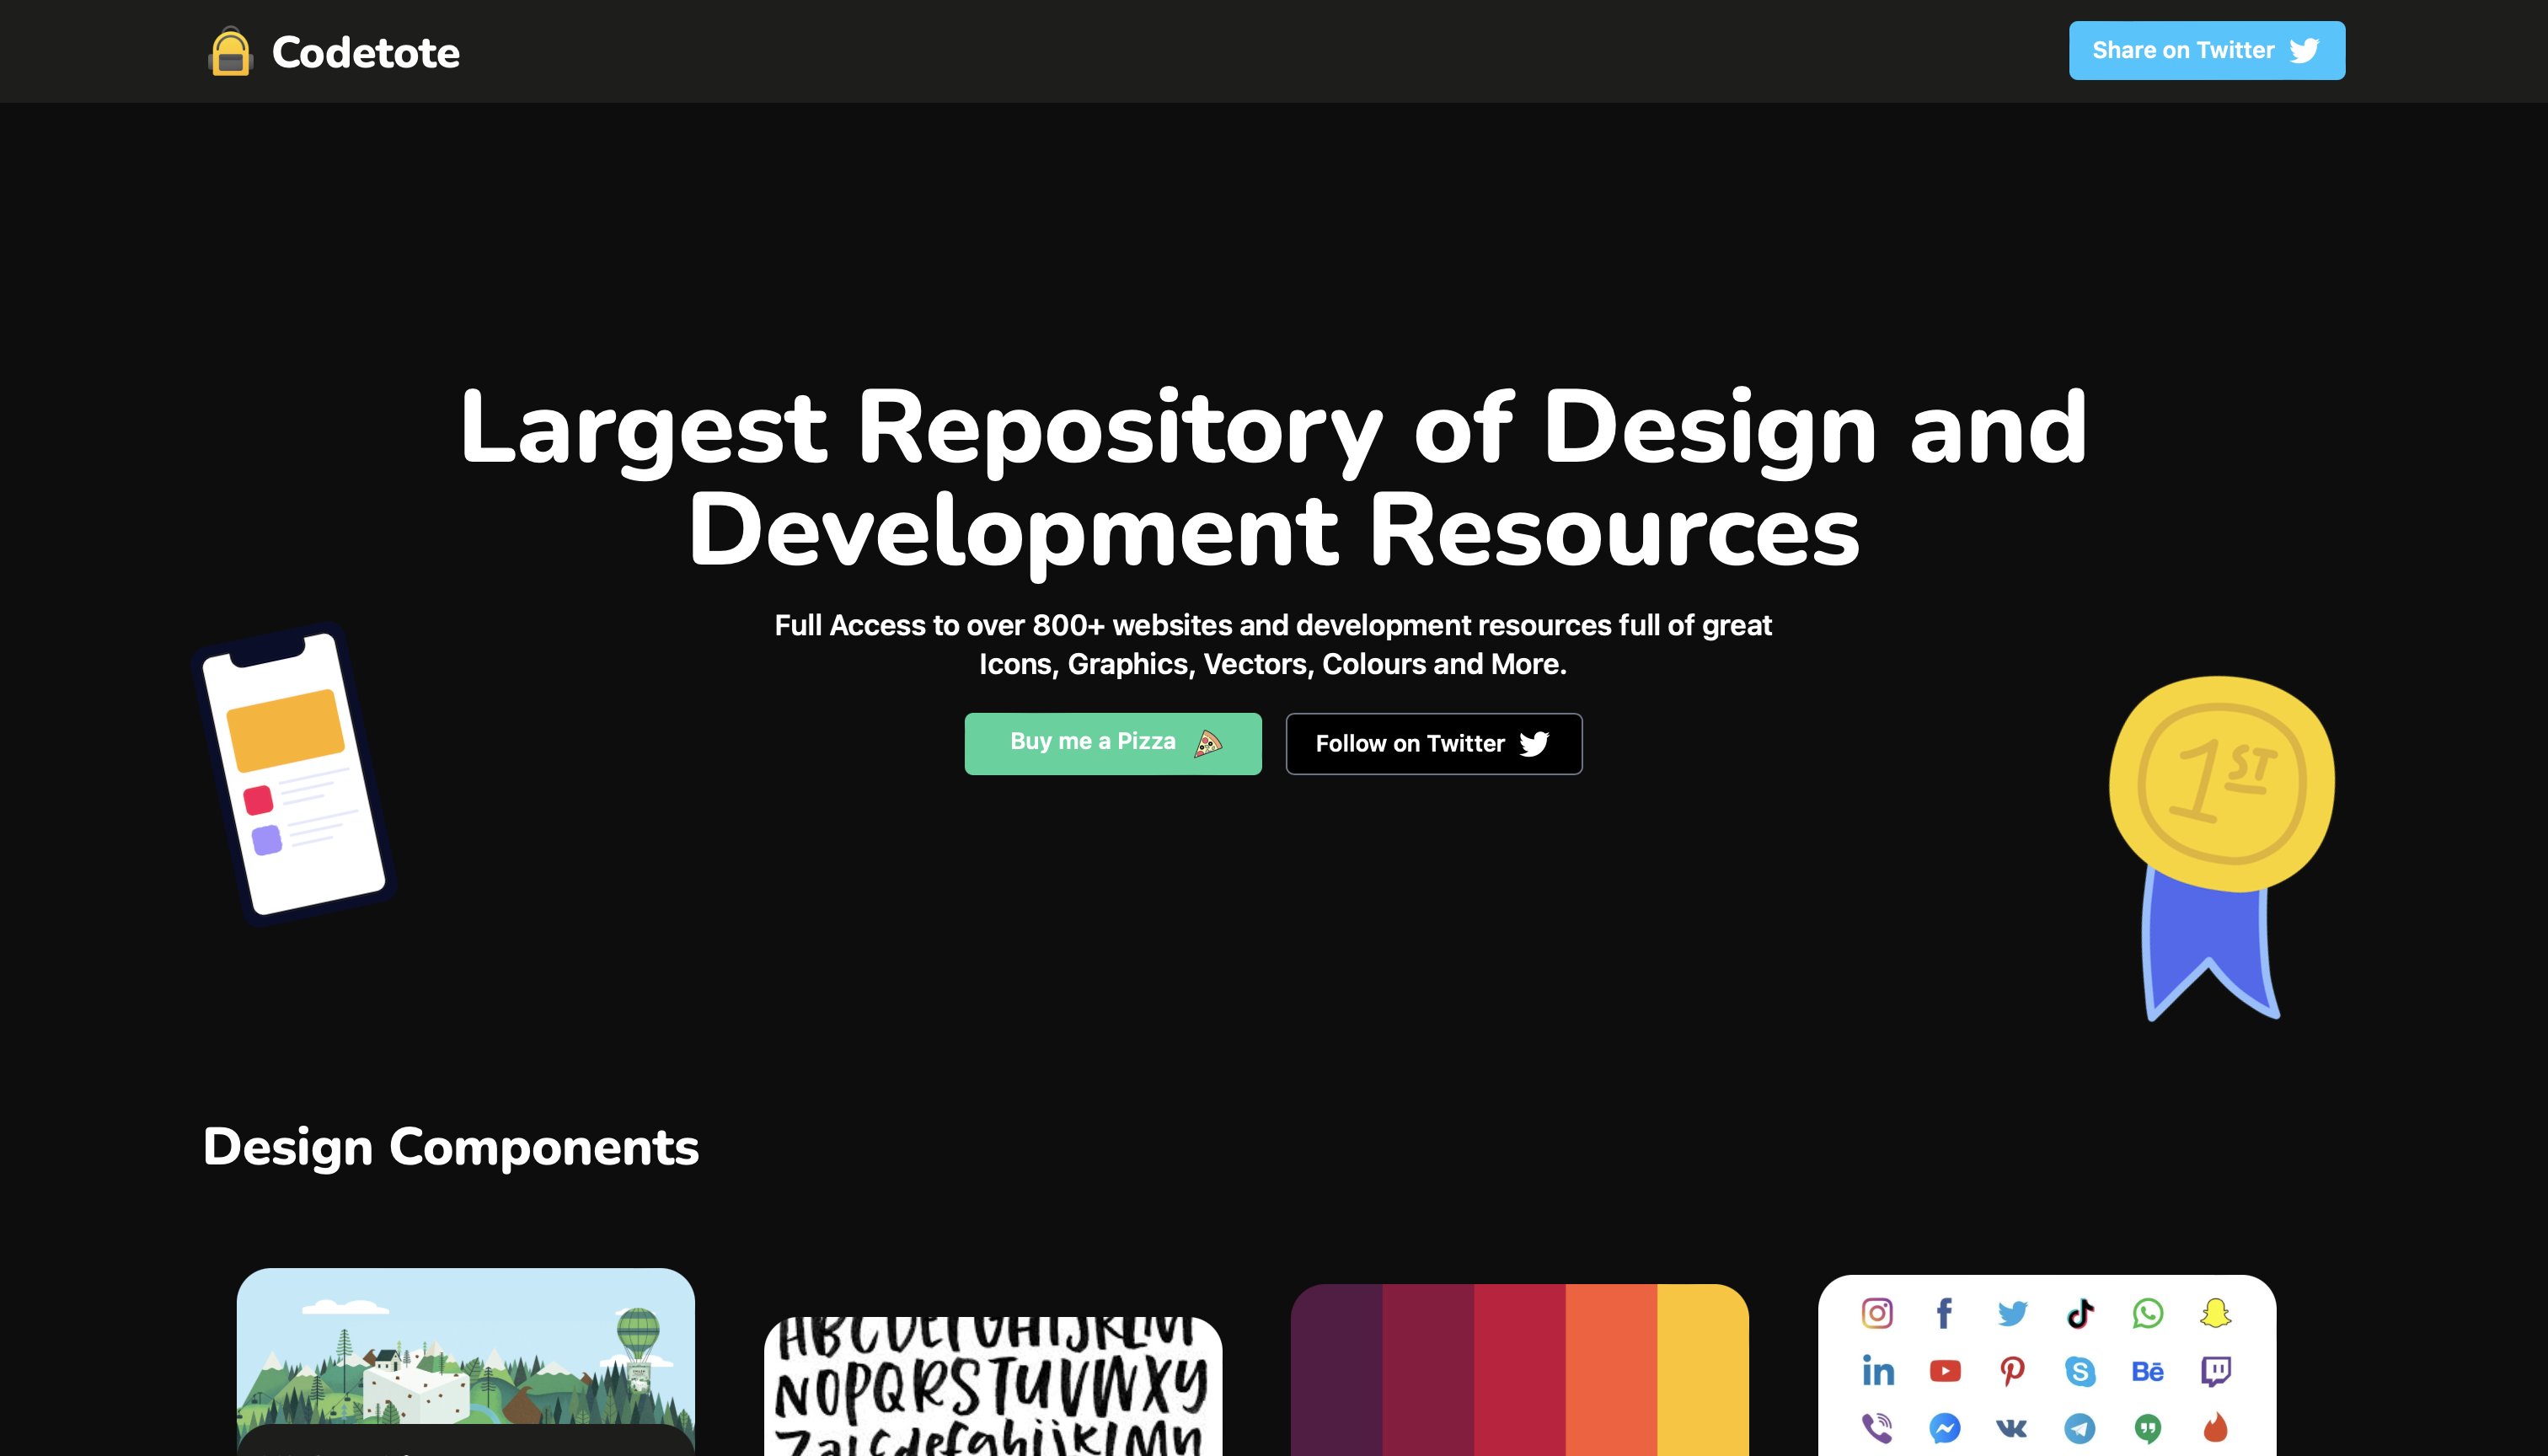2548x1456 pixels.
Task: Select the Behance icon
Action: click(2147, 1371)
